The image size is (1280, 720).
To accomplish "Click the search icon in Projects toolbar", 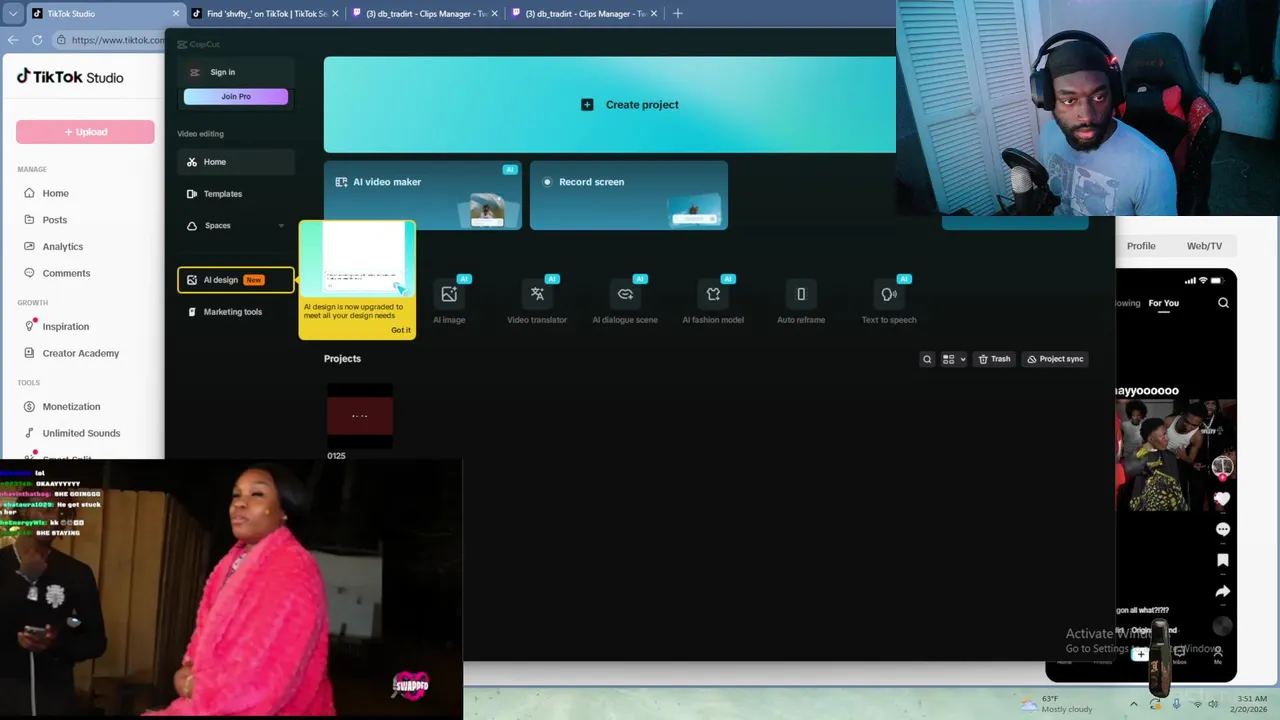I will tap(927, 359).
